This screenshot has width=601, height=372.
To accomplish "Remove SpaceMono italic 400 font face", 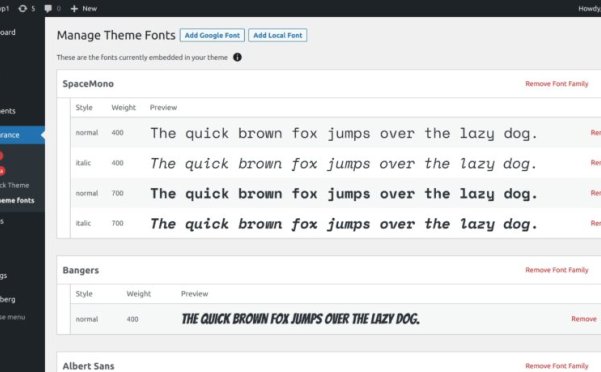I will 596,163.
